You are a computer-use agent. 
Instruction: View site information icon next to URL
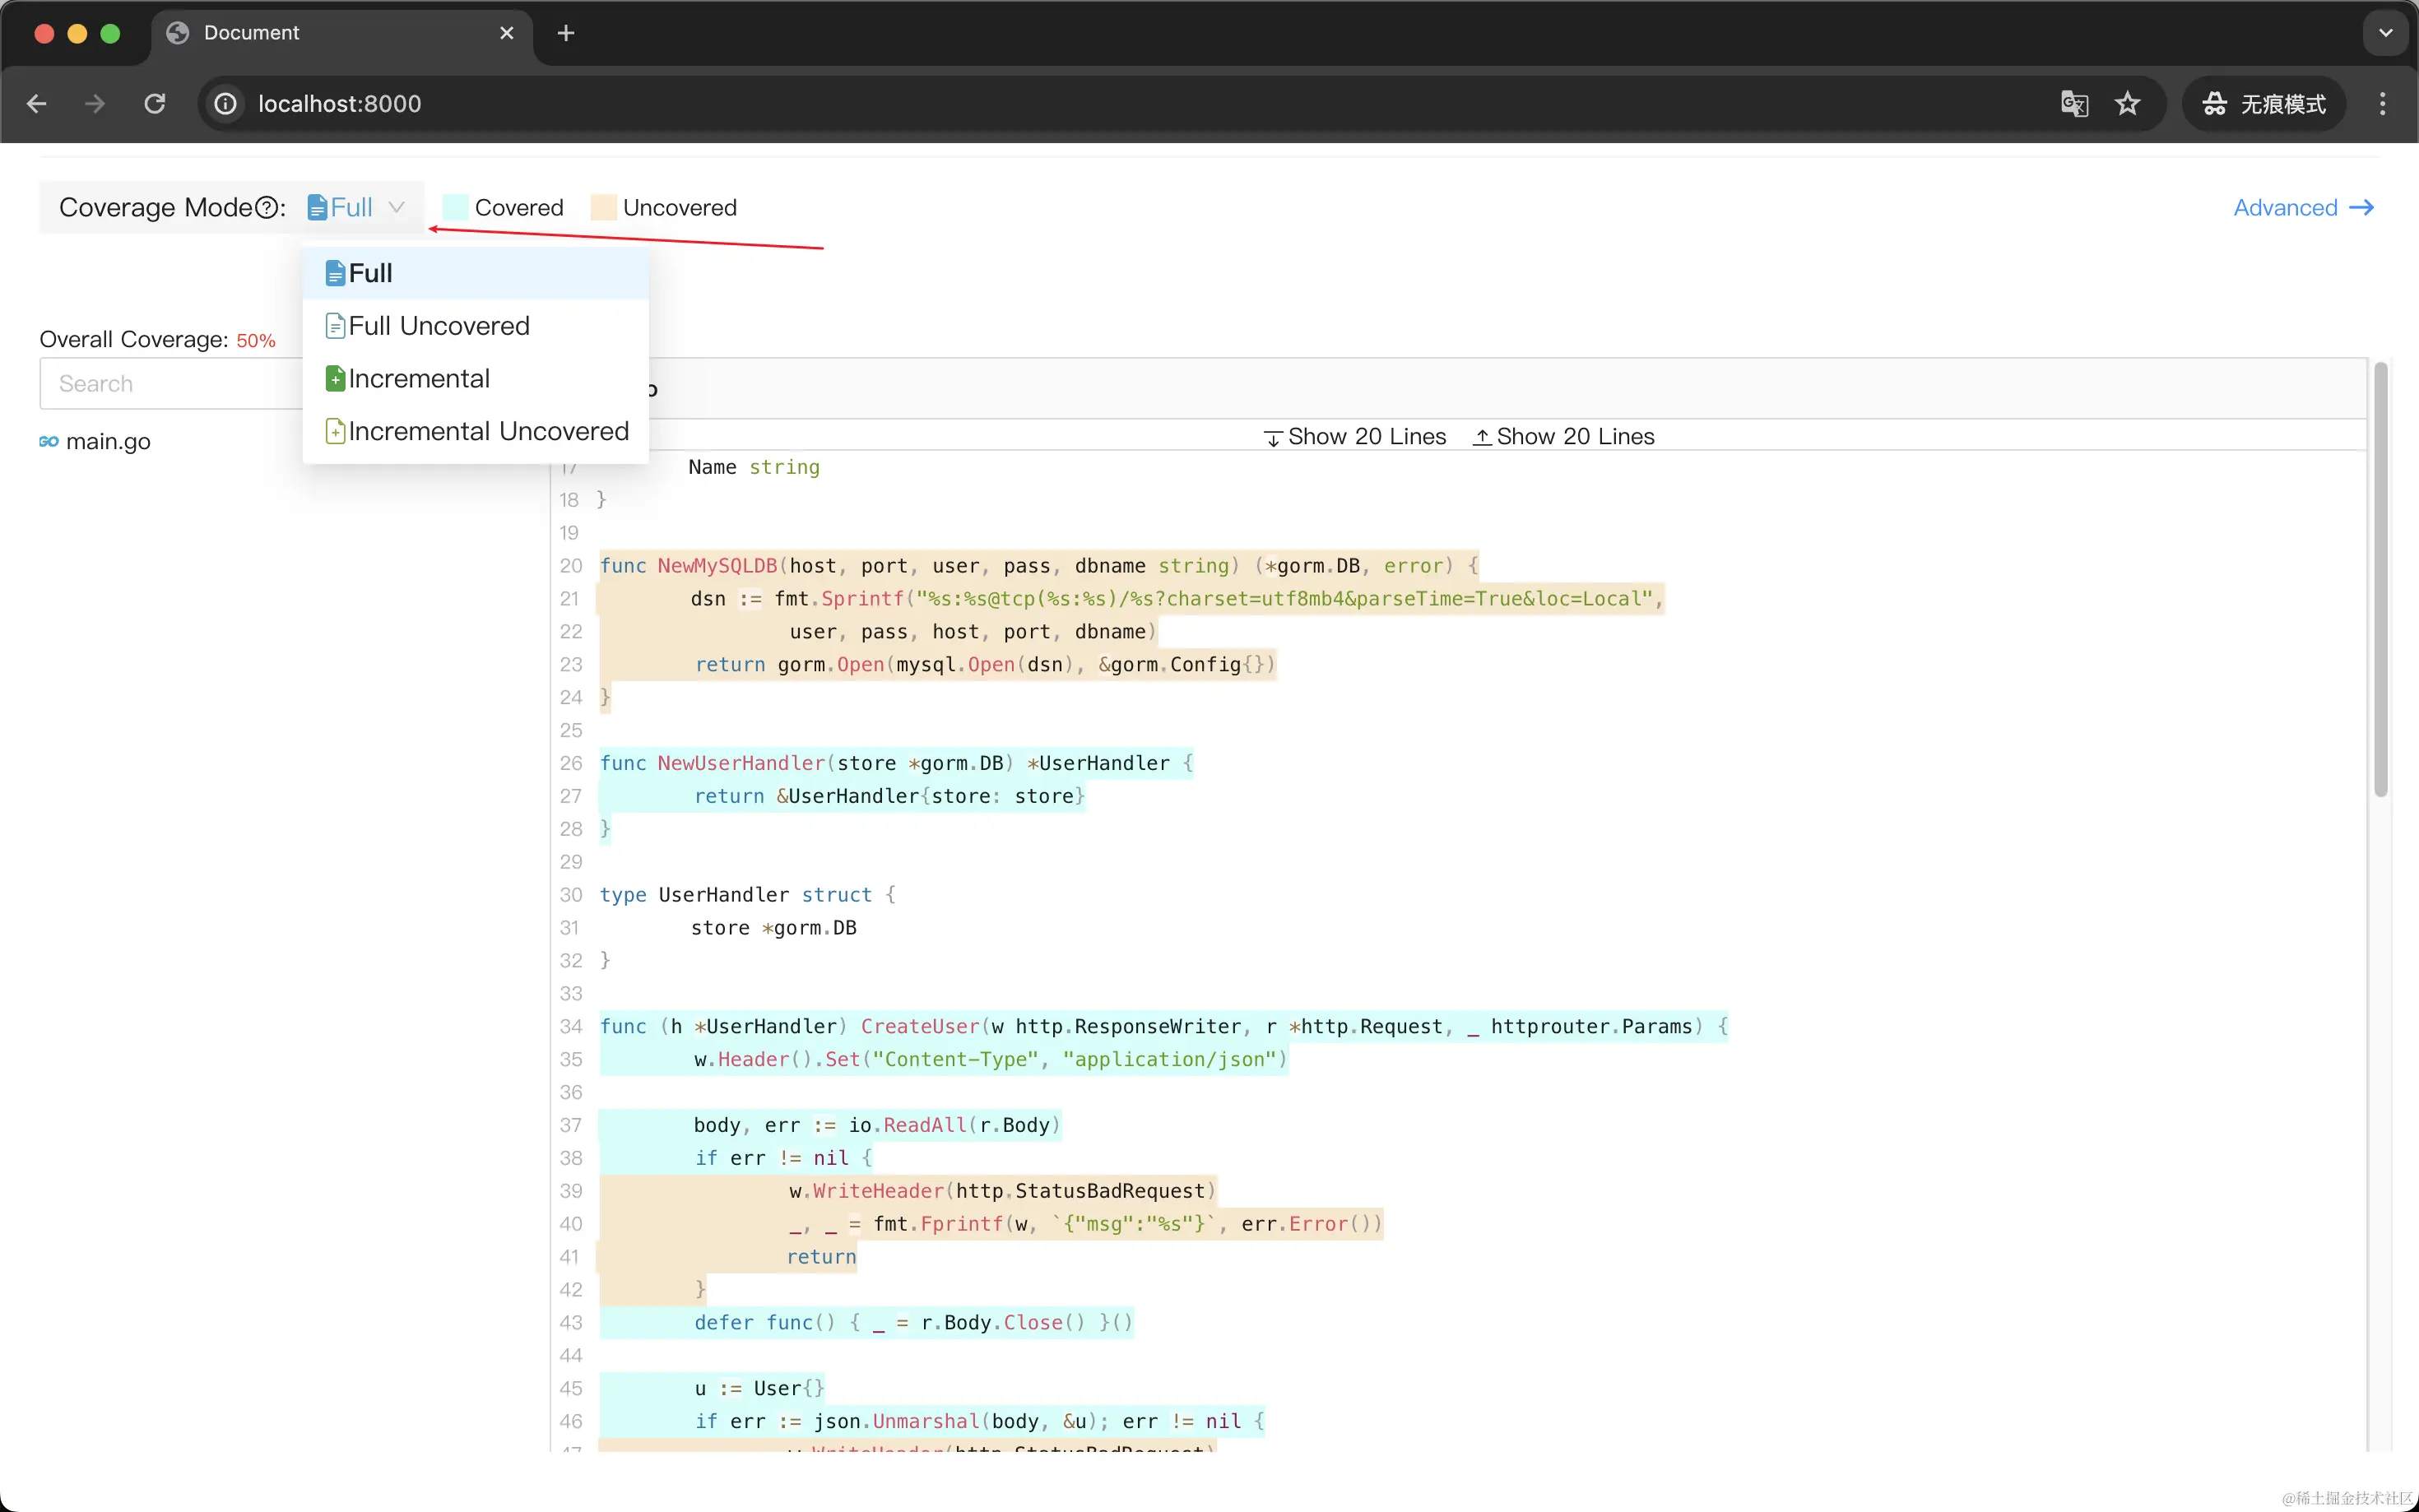click(x=226, y=104)
